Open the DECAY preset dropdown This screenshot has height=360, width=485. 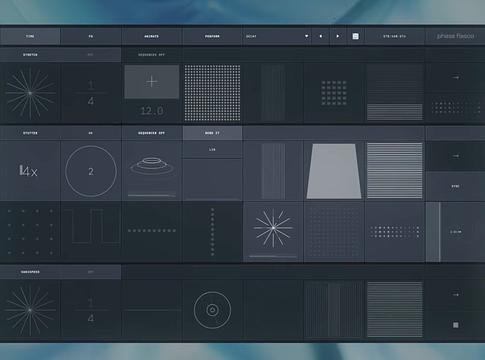coord(277,36)
